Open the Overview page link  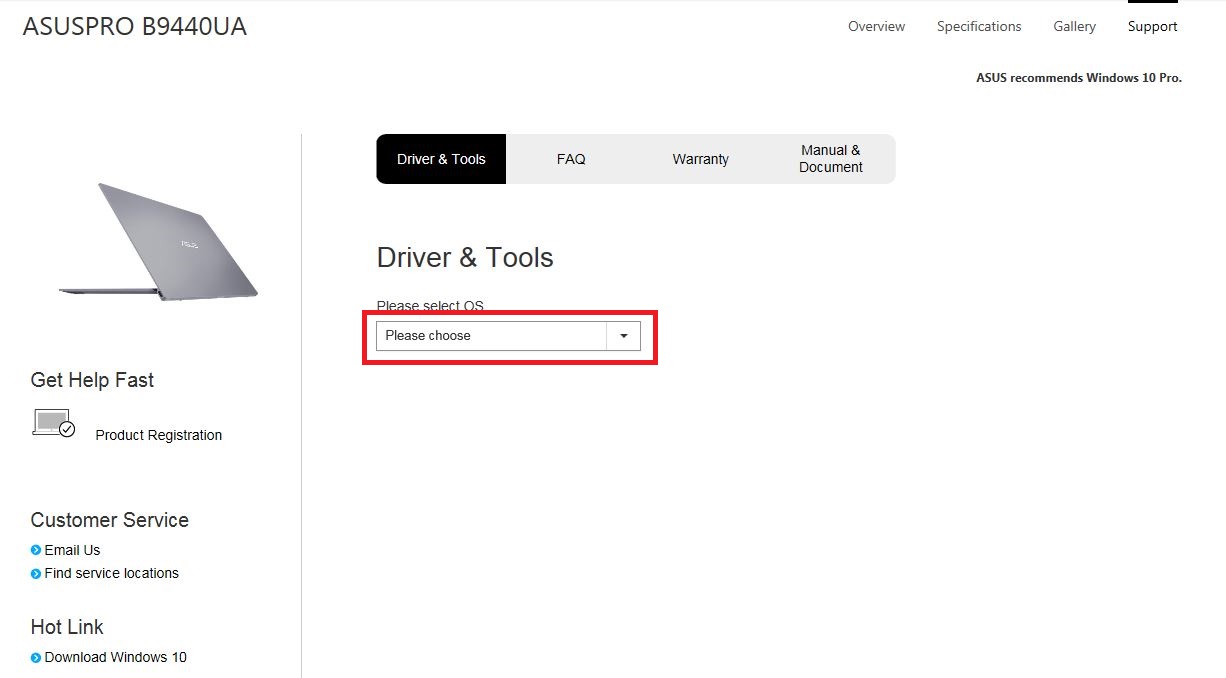[x=876, y=26]
